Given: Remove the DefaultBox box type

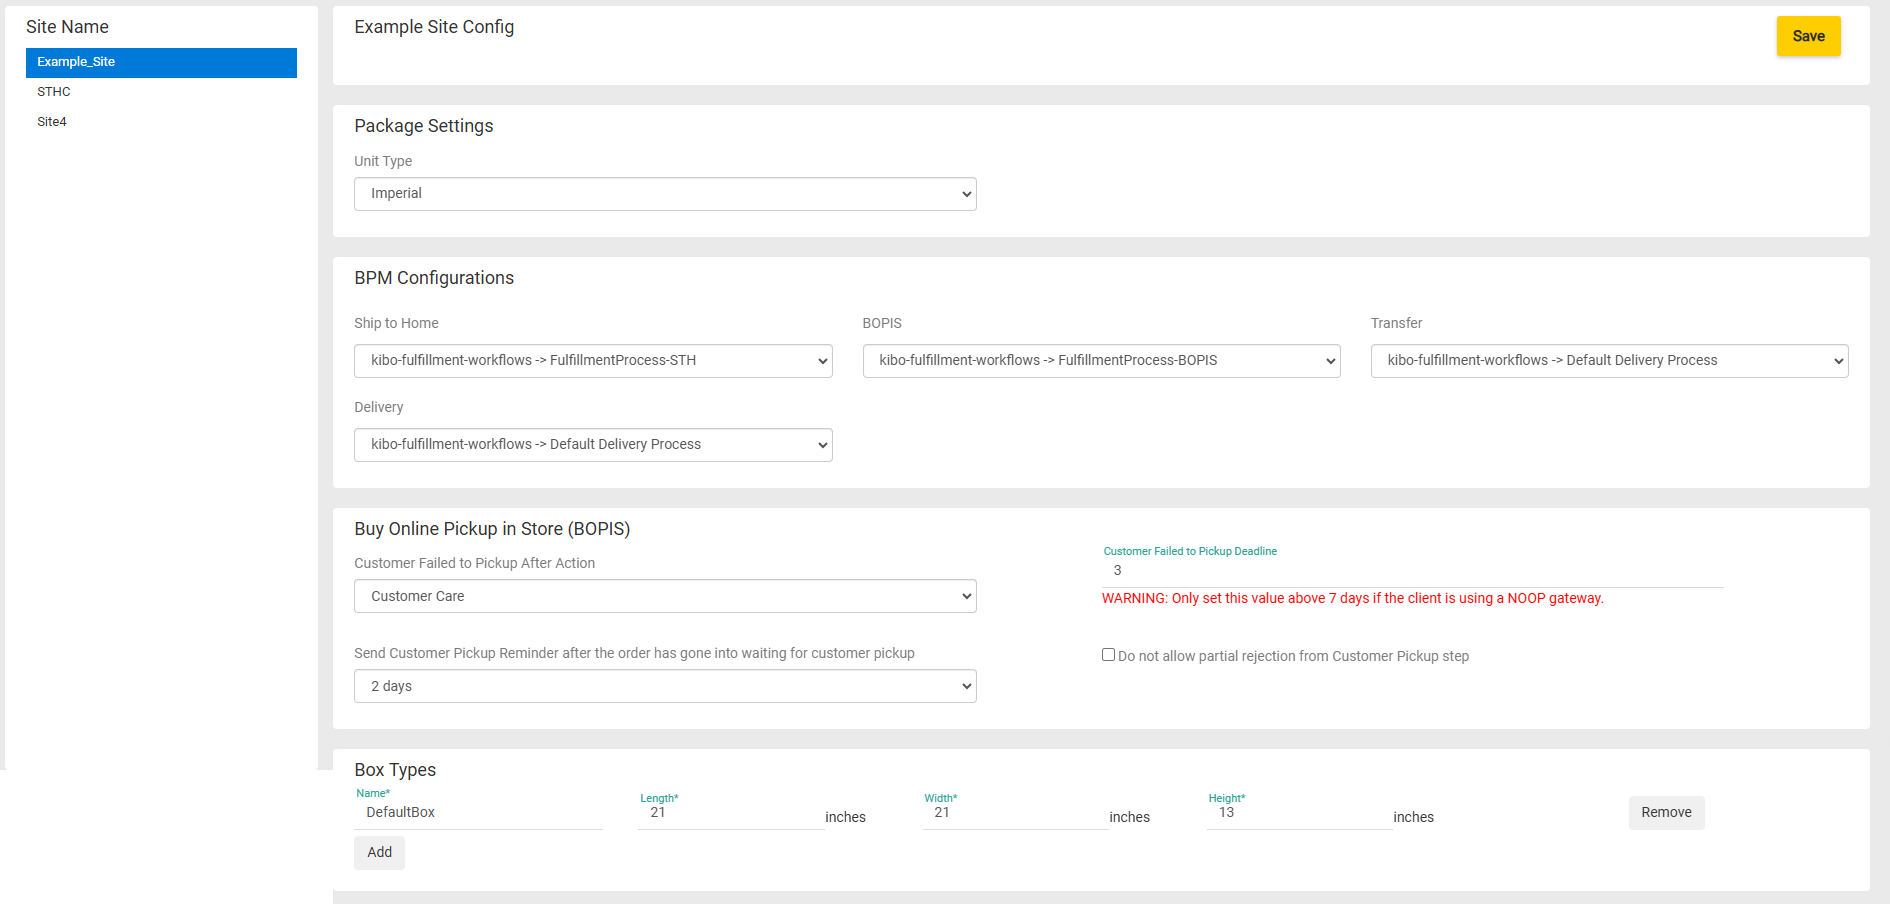Looking at the screenshot, I should (x=1666, y=813).
